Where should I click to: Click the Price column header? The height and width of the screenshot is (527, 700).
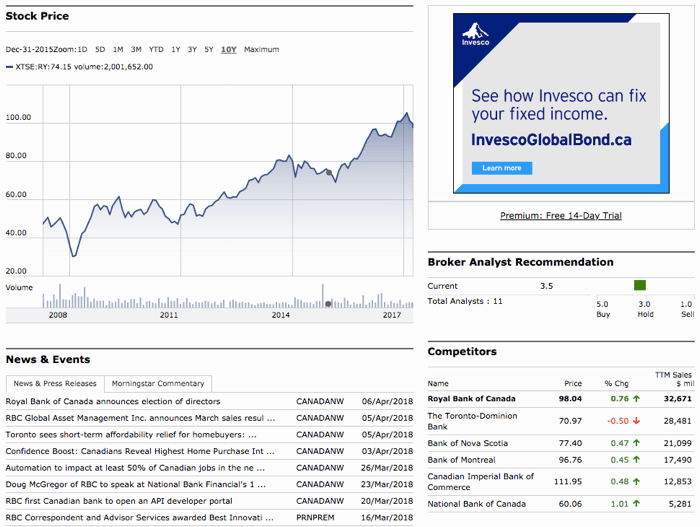click(573, 383)
